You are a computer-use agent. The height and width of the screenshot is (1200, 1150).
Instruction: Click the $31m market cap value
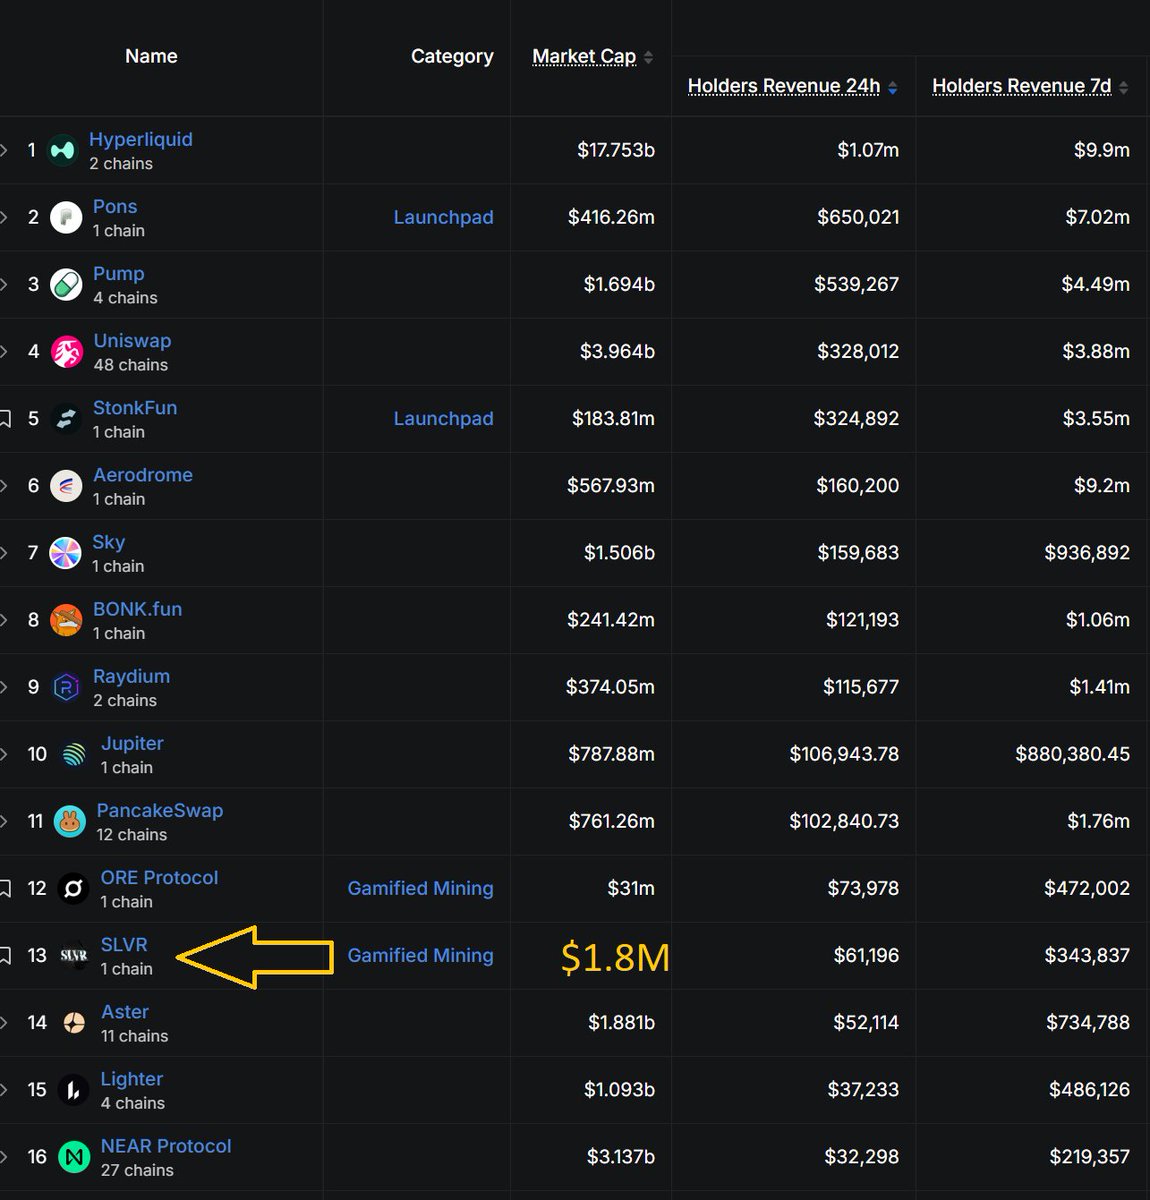[x=631, y=888]
